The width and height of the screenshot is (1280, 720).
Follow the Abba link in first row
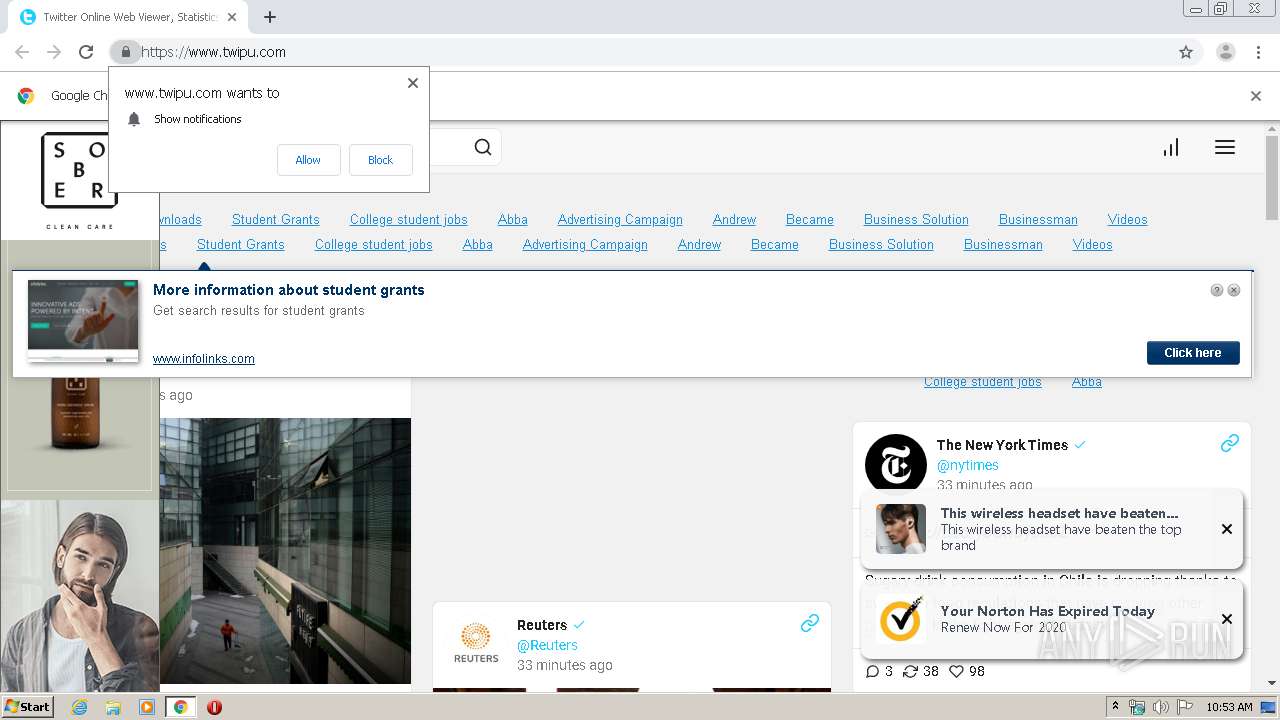pos(513,220)
